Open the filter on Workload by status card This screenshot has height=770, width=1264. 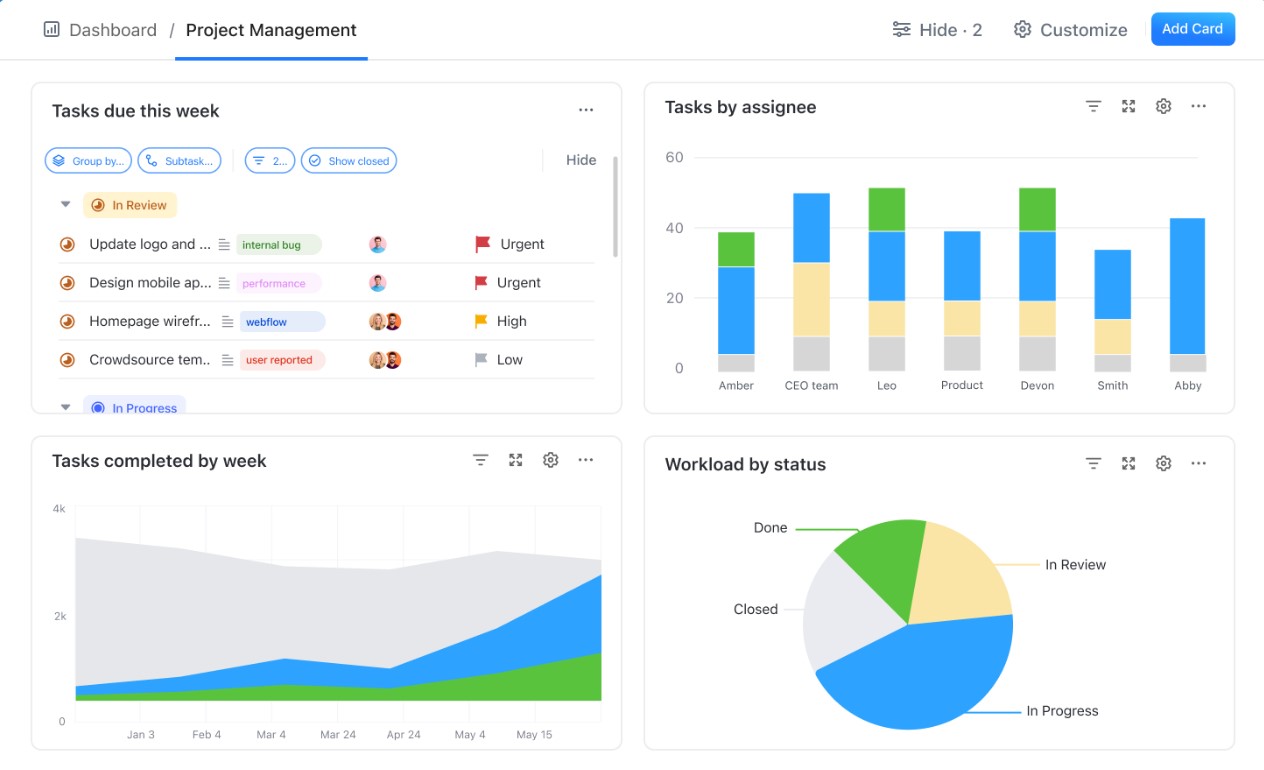[x=1093, y=463]
